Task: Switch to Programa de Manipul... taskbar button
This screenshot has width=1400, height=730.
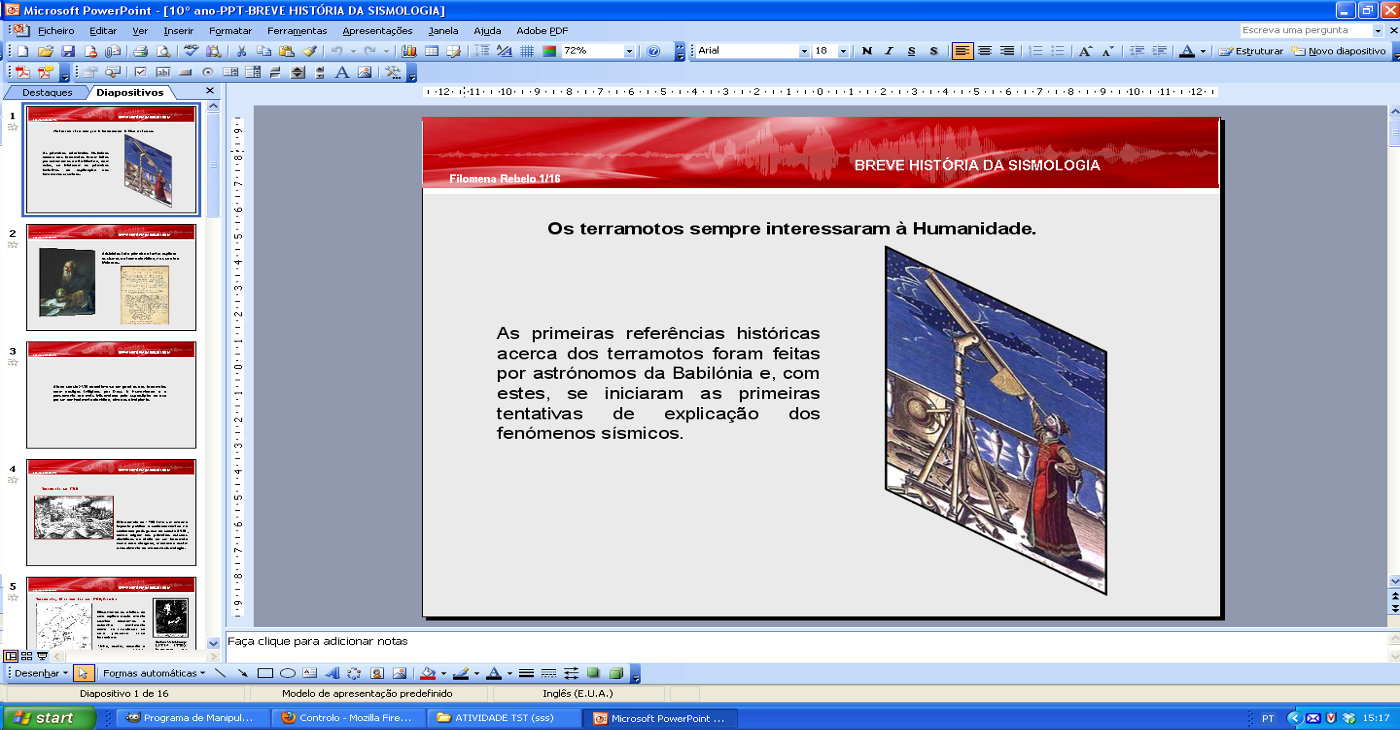Action: click(x=192, y=718)
